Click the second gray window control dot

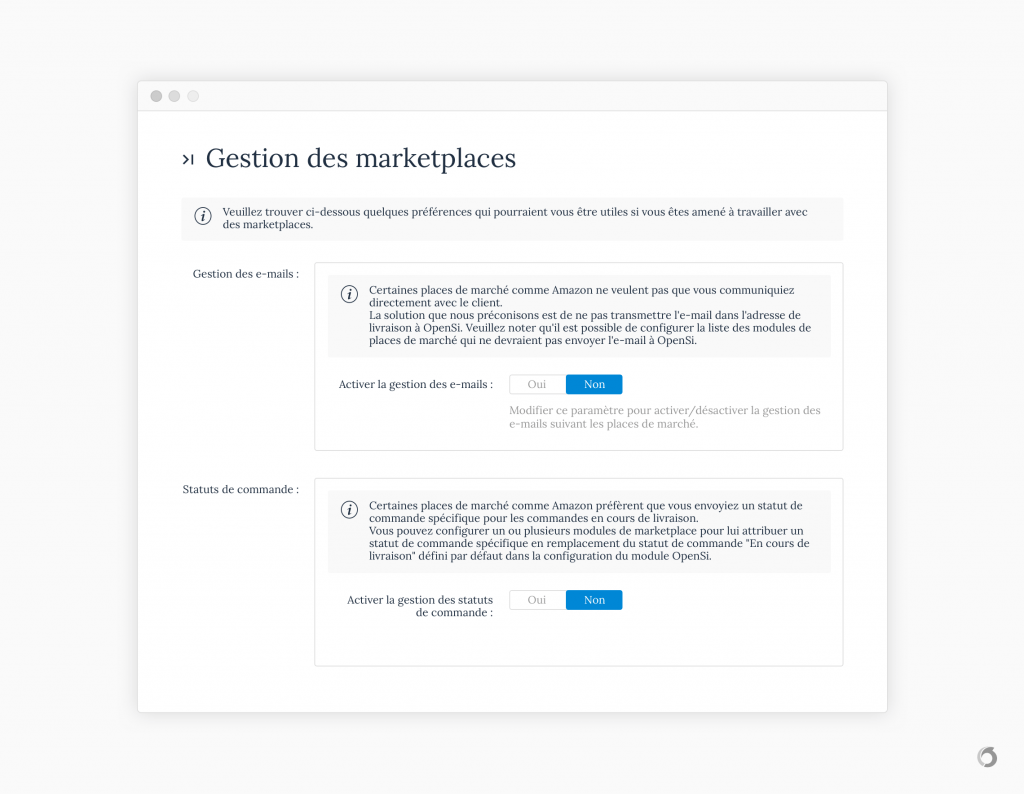pos(174,96)
